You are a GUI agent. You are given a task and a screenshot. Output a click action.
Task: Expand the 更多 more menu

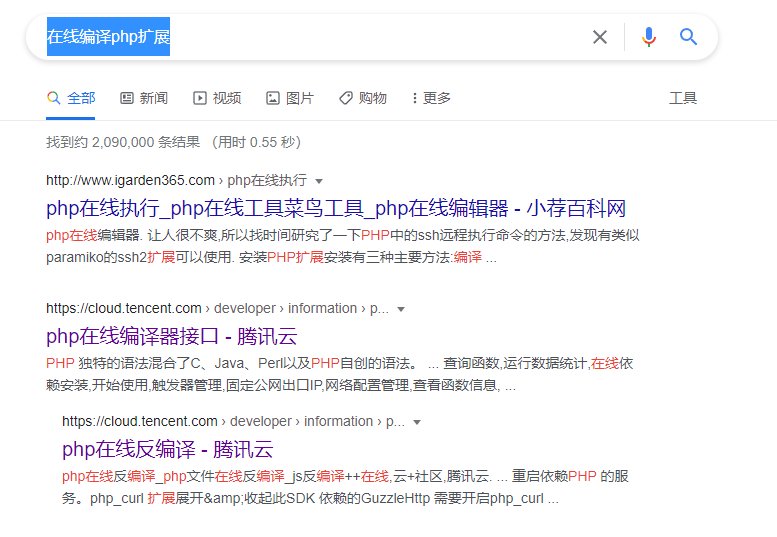[431, 98]
